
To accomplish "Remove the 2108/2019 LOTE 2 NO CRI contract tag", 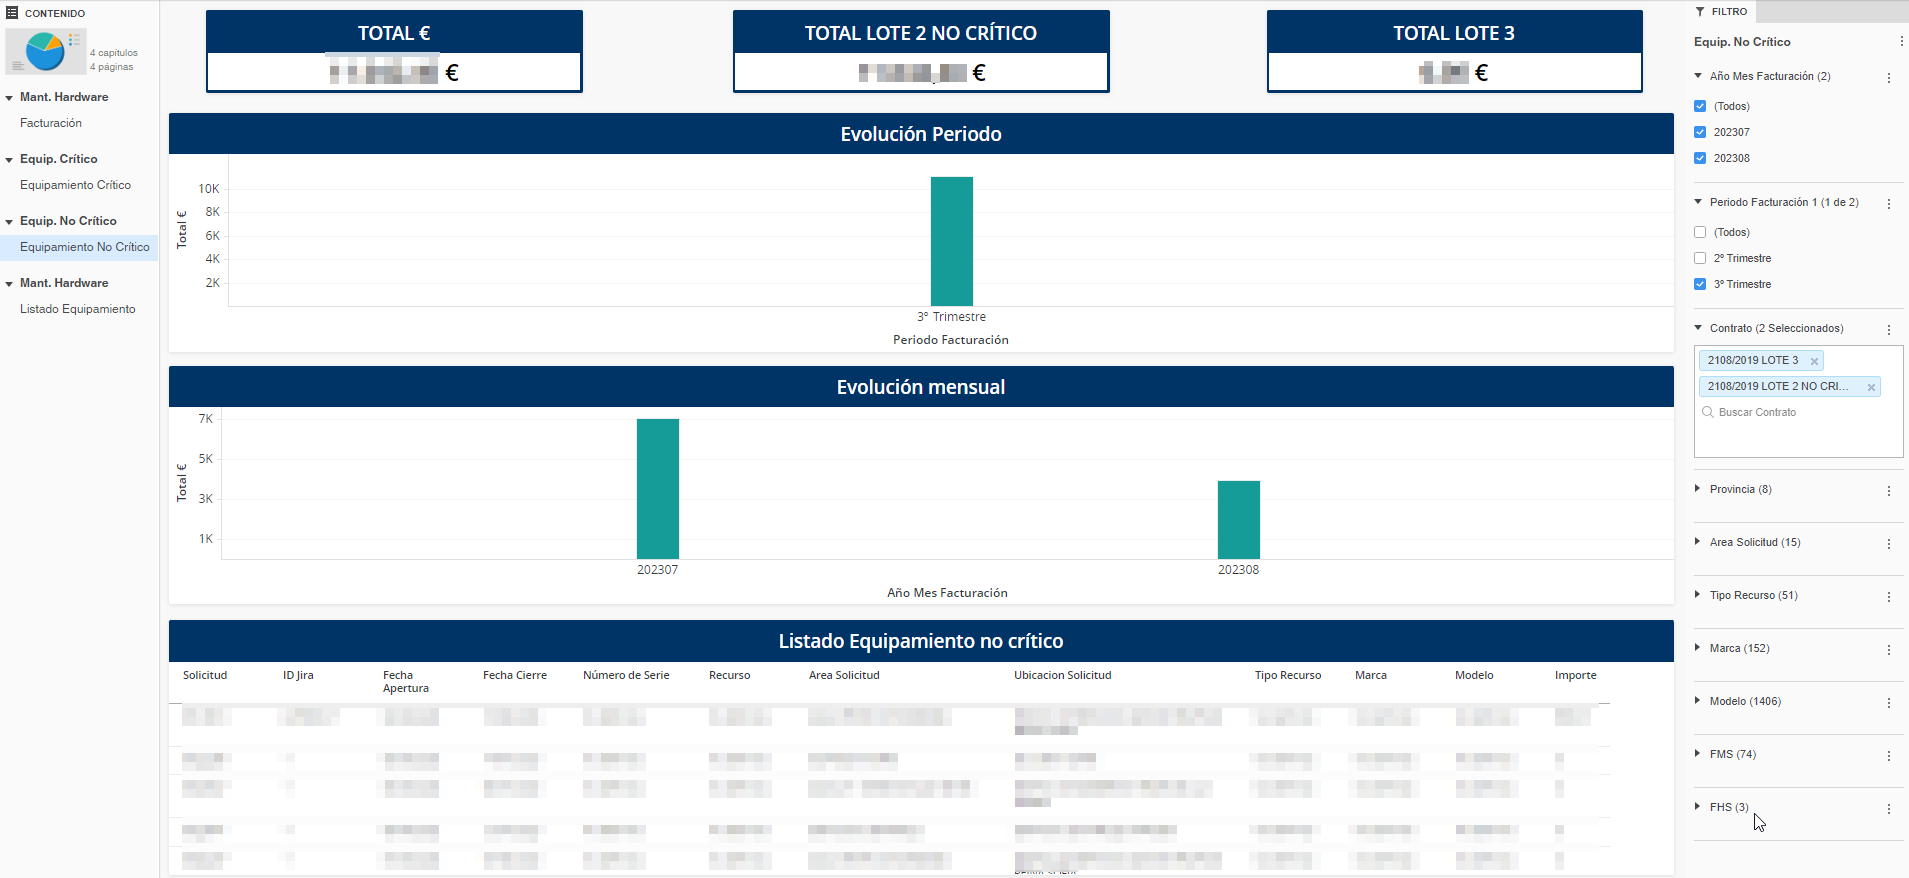I will [x=1871, y=387].
